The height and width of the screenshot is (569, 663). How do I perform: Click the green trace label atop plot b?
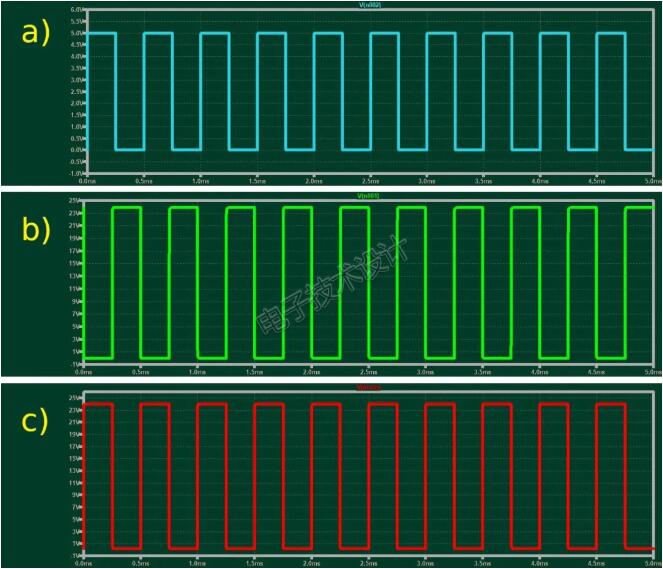pos(370,197)
